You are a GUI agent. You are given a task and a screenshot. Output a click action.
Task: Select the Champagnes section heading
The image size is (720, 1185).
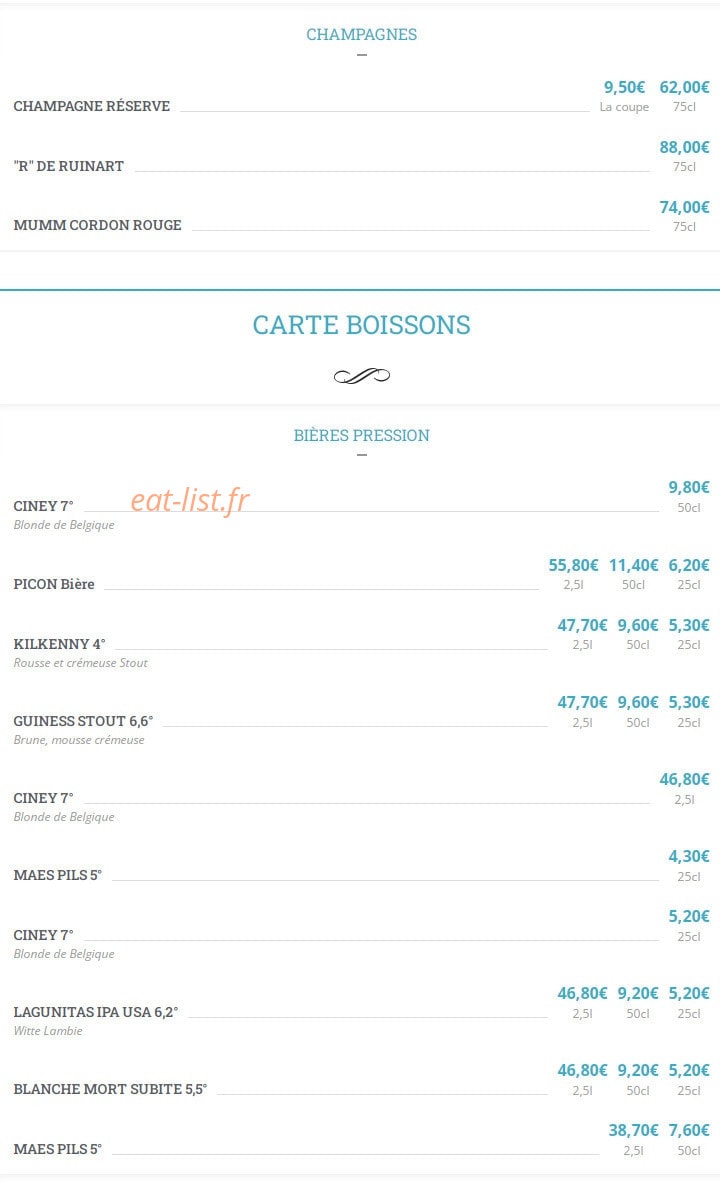click(361, 34)
